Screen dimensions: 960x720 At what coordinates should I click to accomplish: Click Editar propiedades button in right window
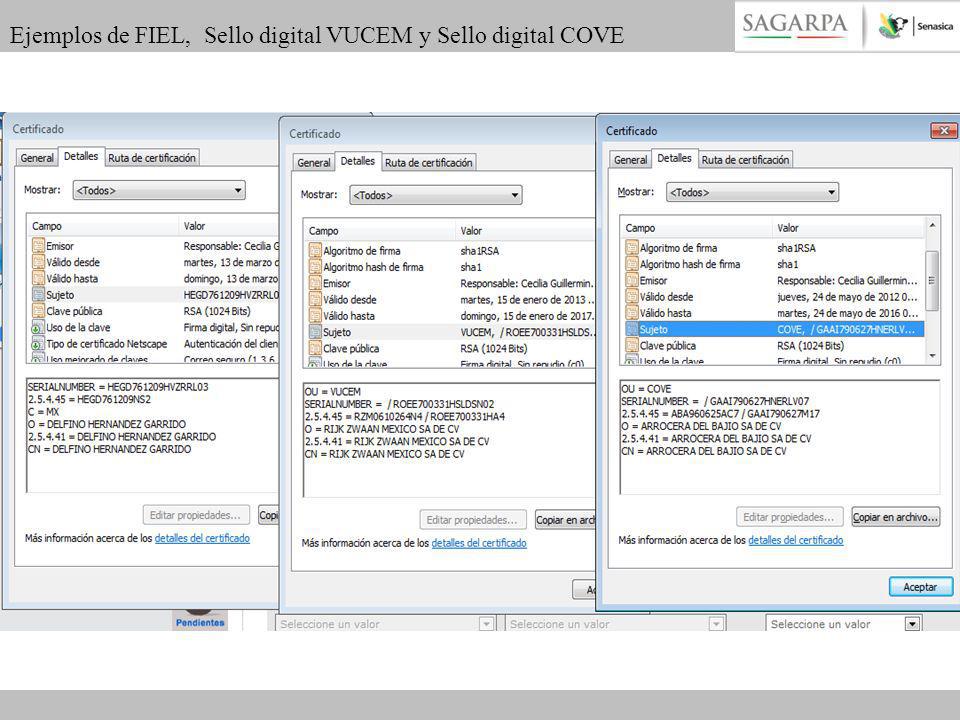point(789,517)
